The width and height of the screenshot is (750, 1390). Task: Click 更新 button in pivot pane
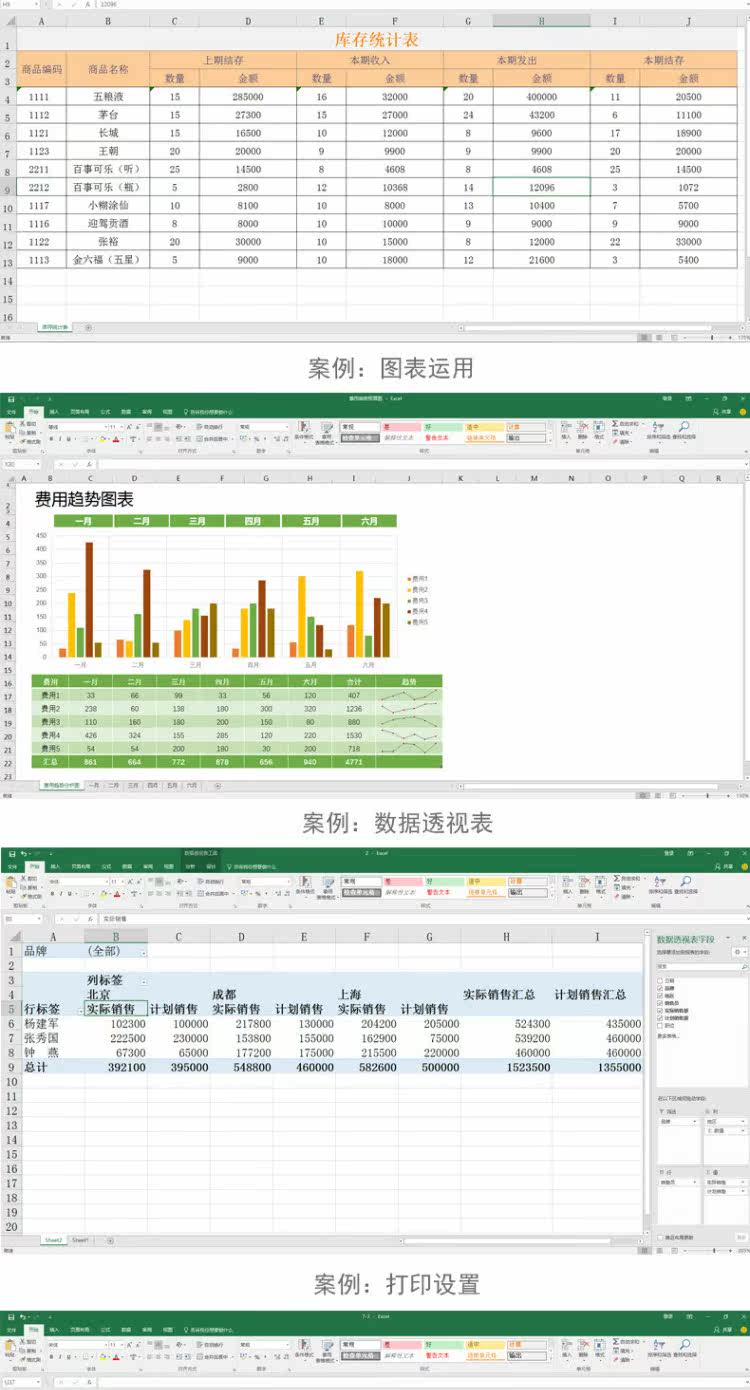click(x=741, y=1237)
